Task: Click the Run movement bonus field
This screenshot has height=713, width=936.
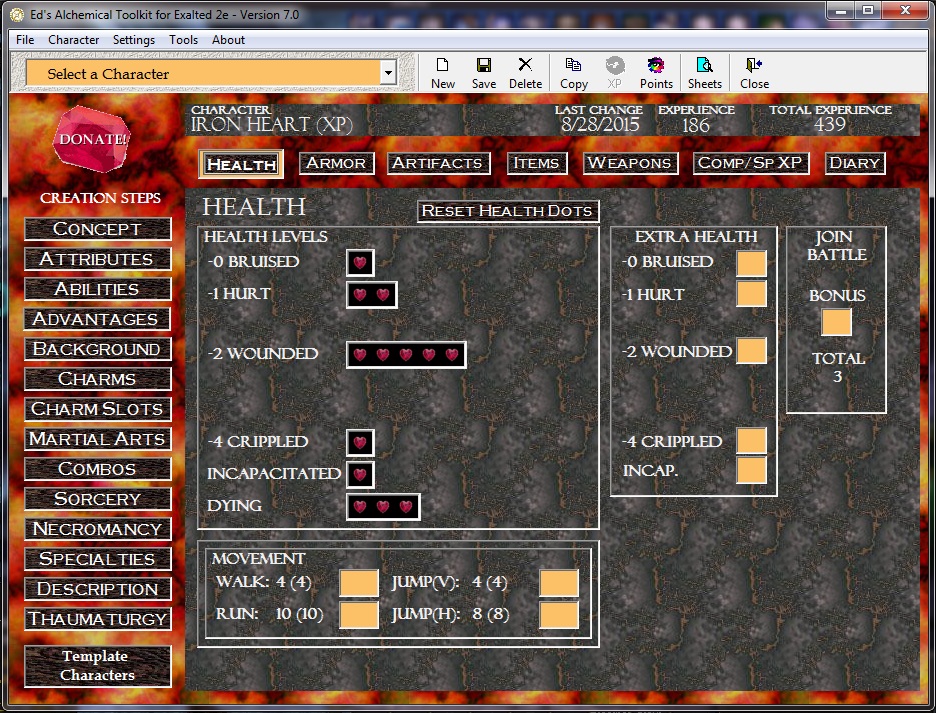Action: [359, 615]
